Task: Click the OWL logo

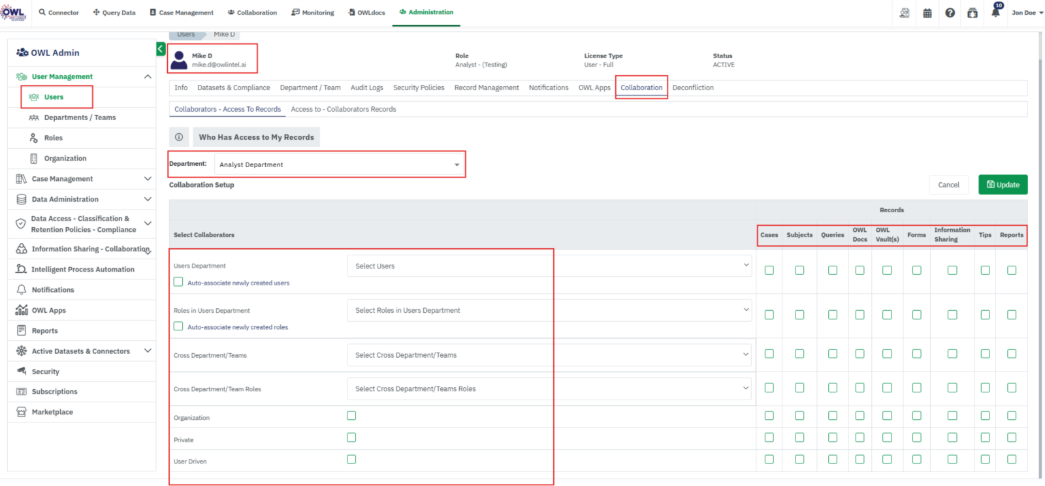Action: pyautogui.click(x=14, y=12)
